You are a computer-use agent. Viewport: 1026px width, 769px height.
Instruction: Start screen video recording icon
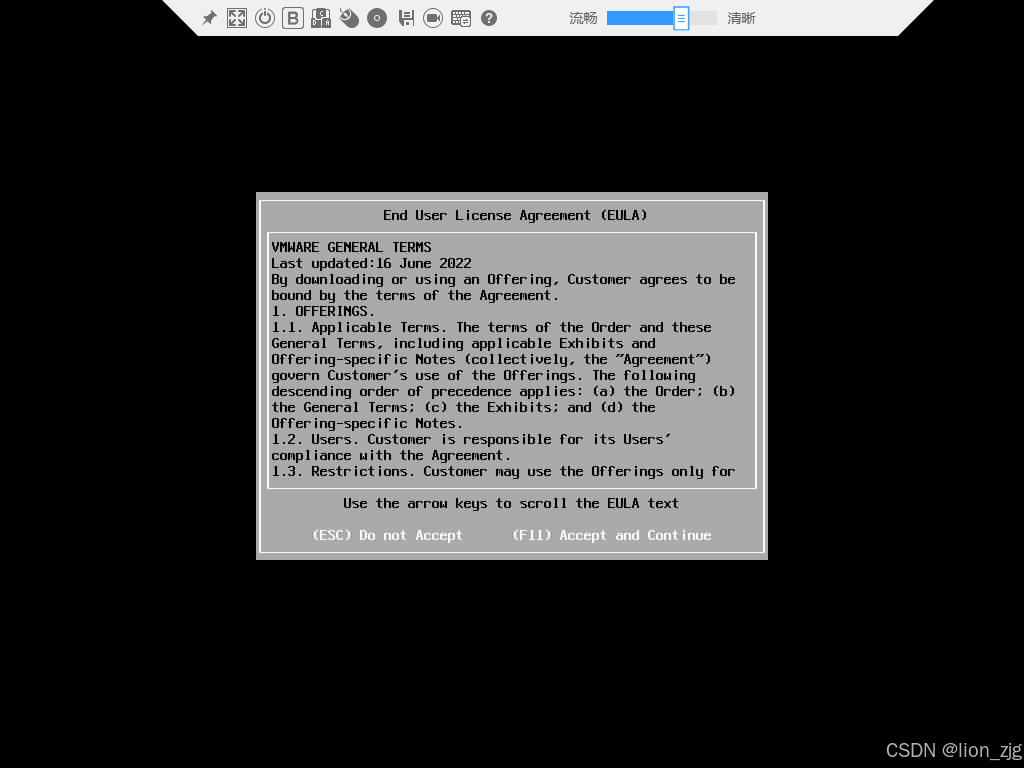click(x=433, y=18)
